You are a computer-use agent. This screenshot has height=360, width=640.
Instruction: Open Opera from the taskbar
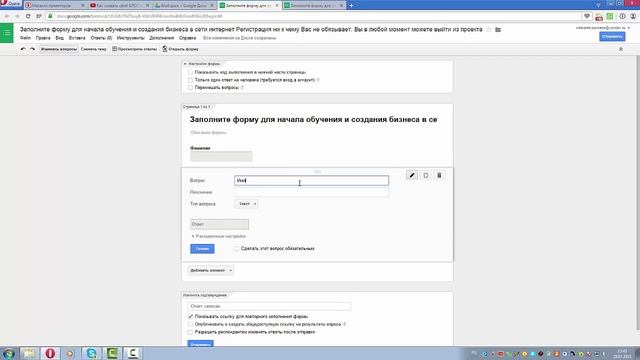[x=50, y=353]
